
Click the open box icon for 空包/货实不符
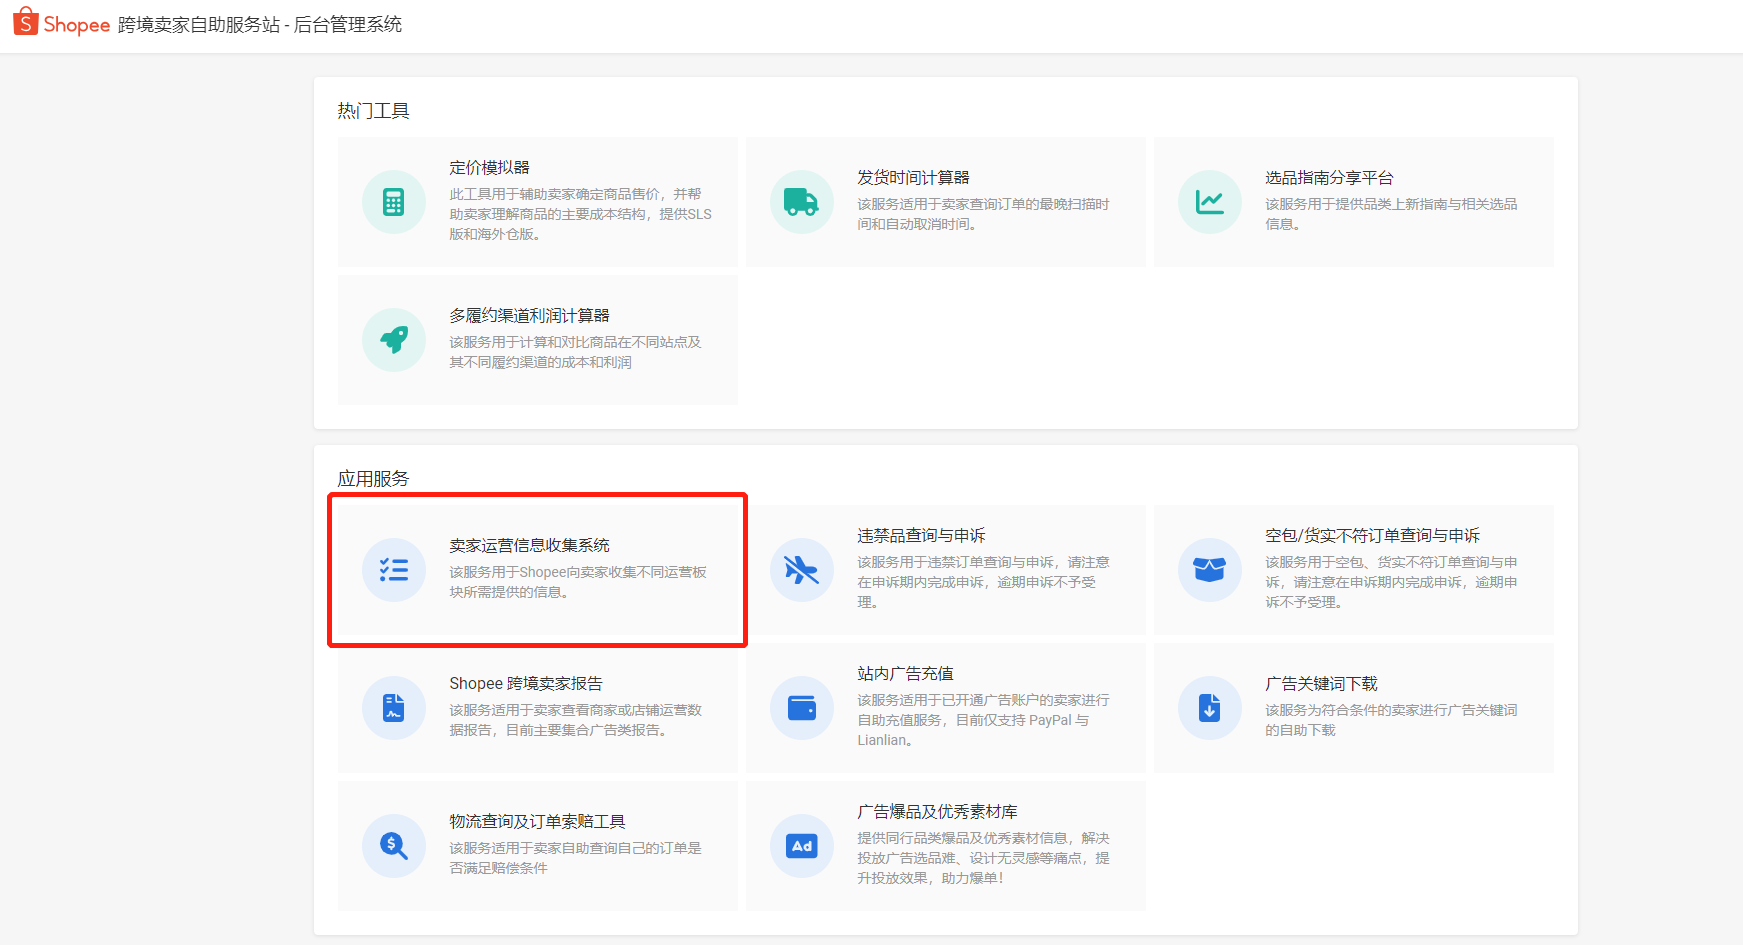pyautogui.click(x=1210, y=570)
